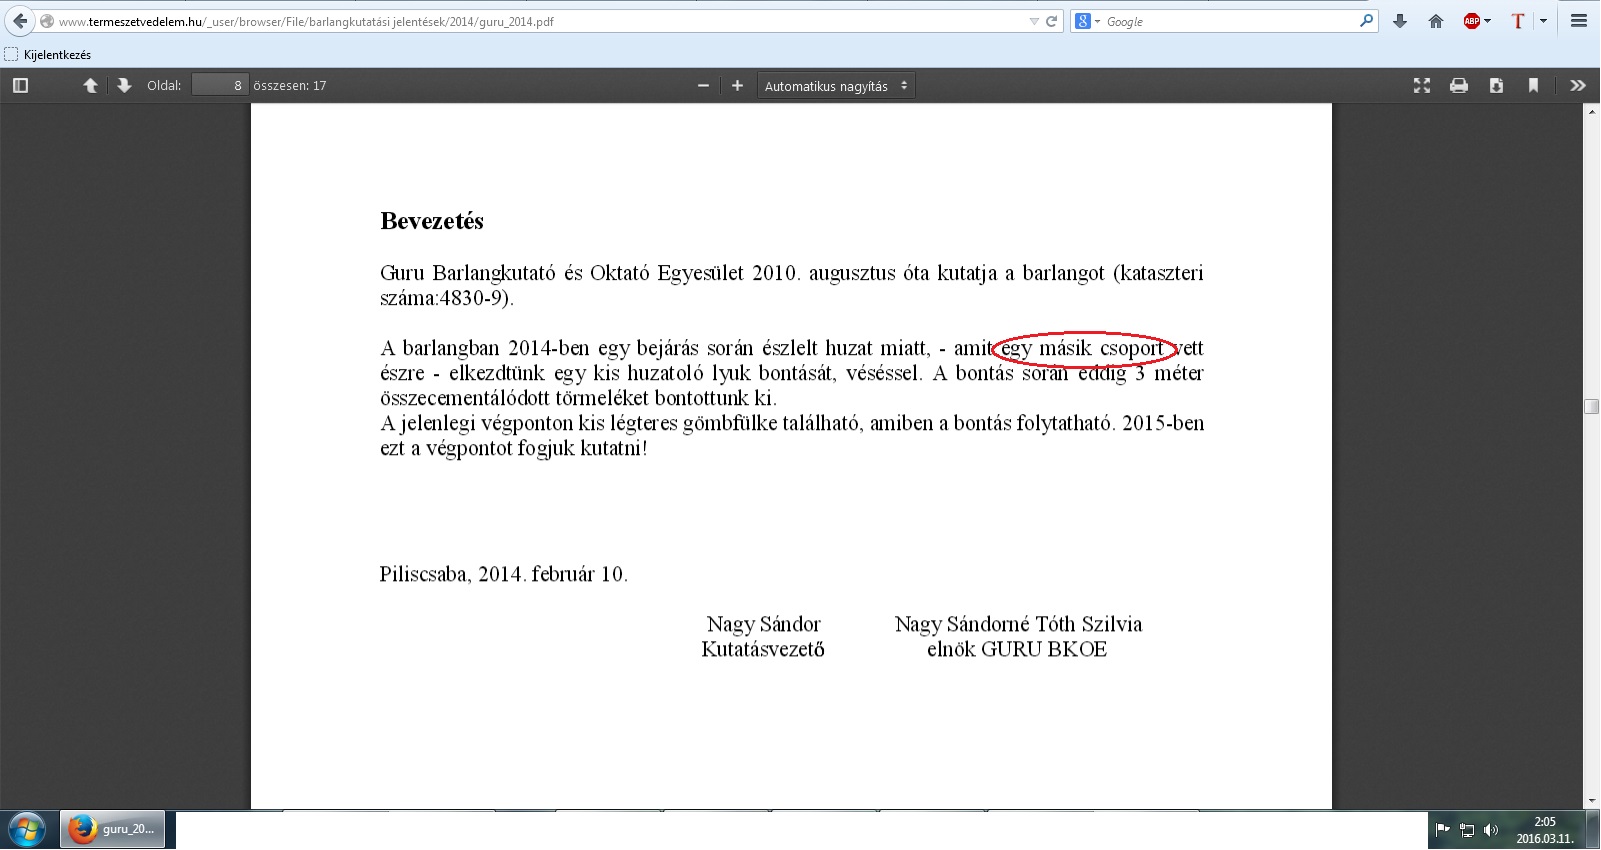The image size is (1601, 850).
Task: Open the Windows Start menu
Action: click(x=27, y=830)
